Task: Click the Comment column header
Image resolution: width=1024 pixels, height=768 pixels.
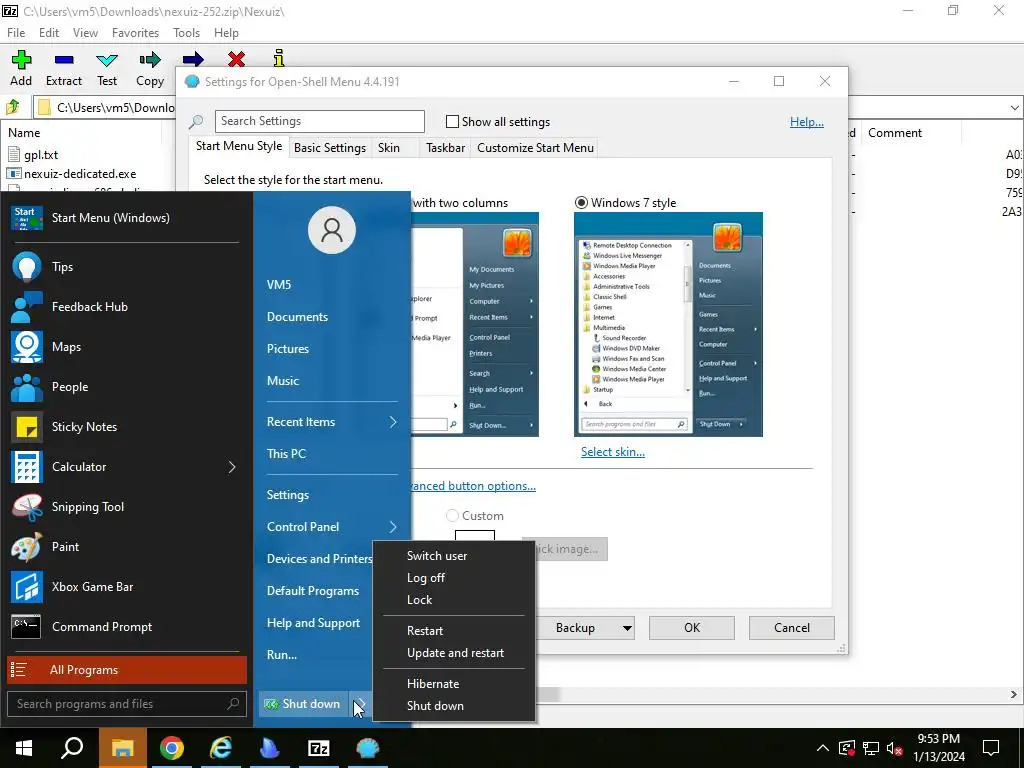Action: 895,133
